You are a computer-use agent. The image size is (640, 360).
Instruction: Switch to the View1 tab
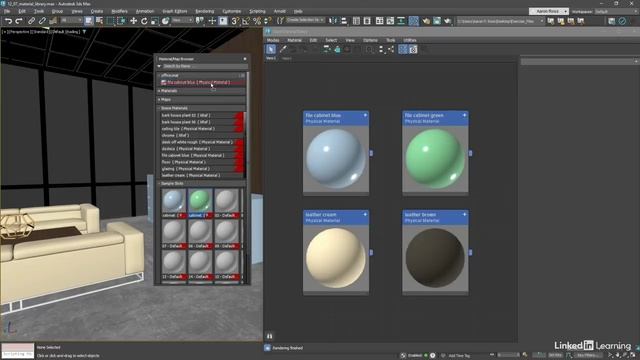271,58
